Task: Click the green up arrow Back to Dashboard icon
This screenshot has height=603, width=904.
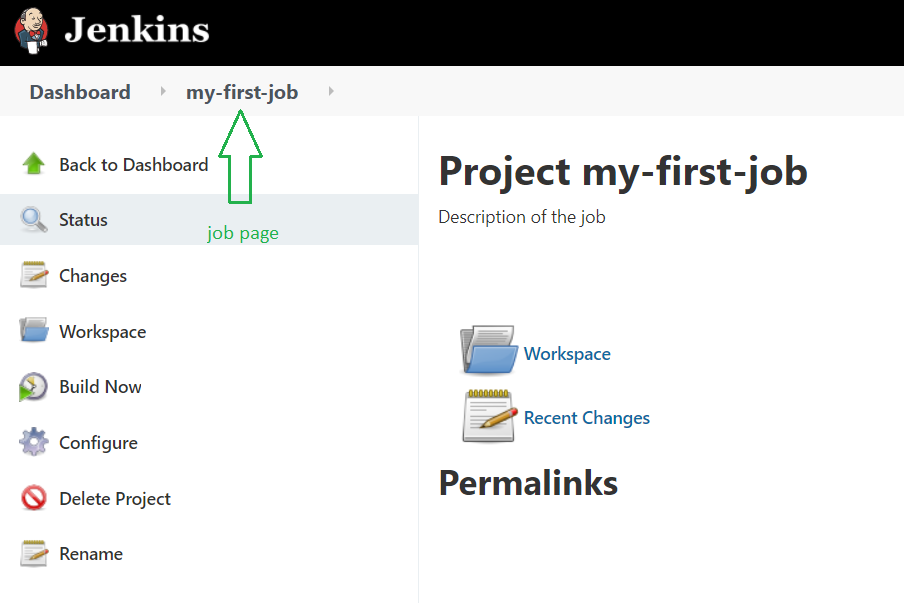Action: point(33,164)
